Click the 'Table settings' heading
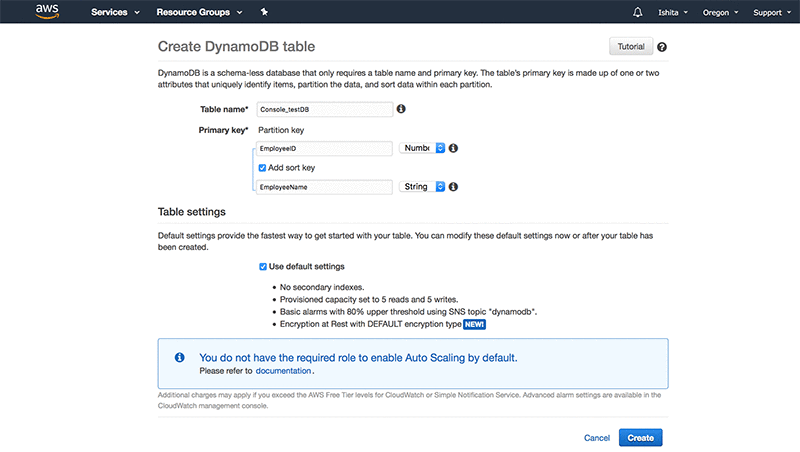 [x=192, y=212]
